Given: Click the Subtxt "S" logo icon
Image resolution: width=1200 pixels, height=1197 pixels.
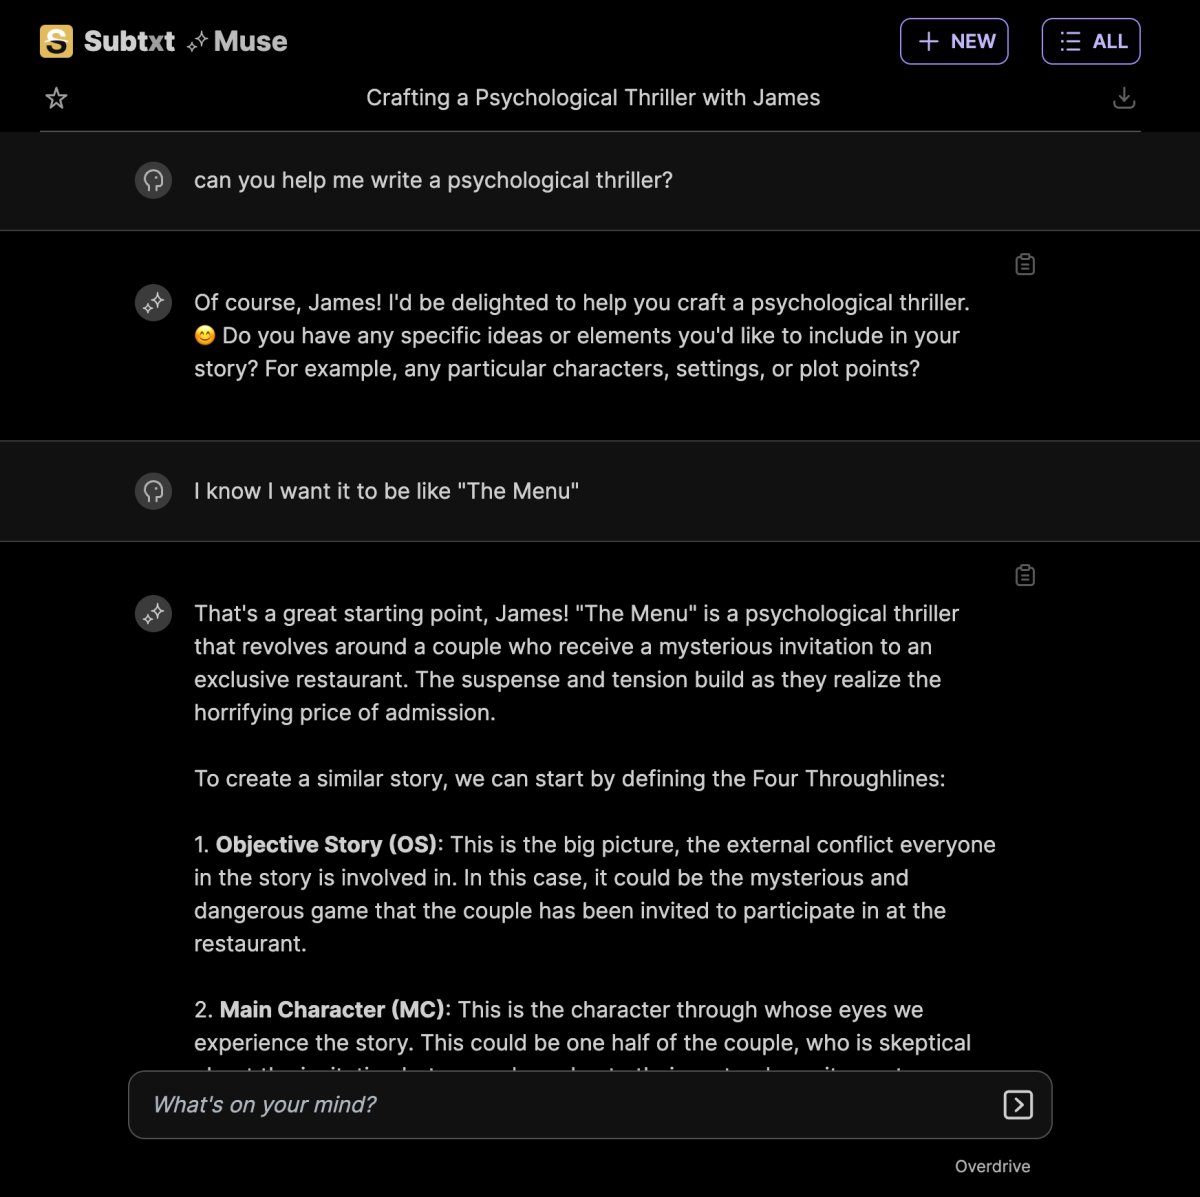Looking at the screenshot, I should [x=55, y=41].
